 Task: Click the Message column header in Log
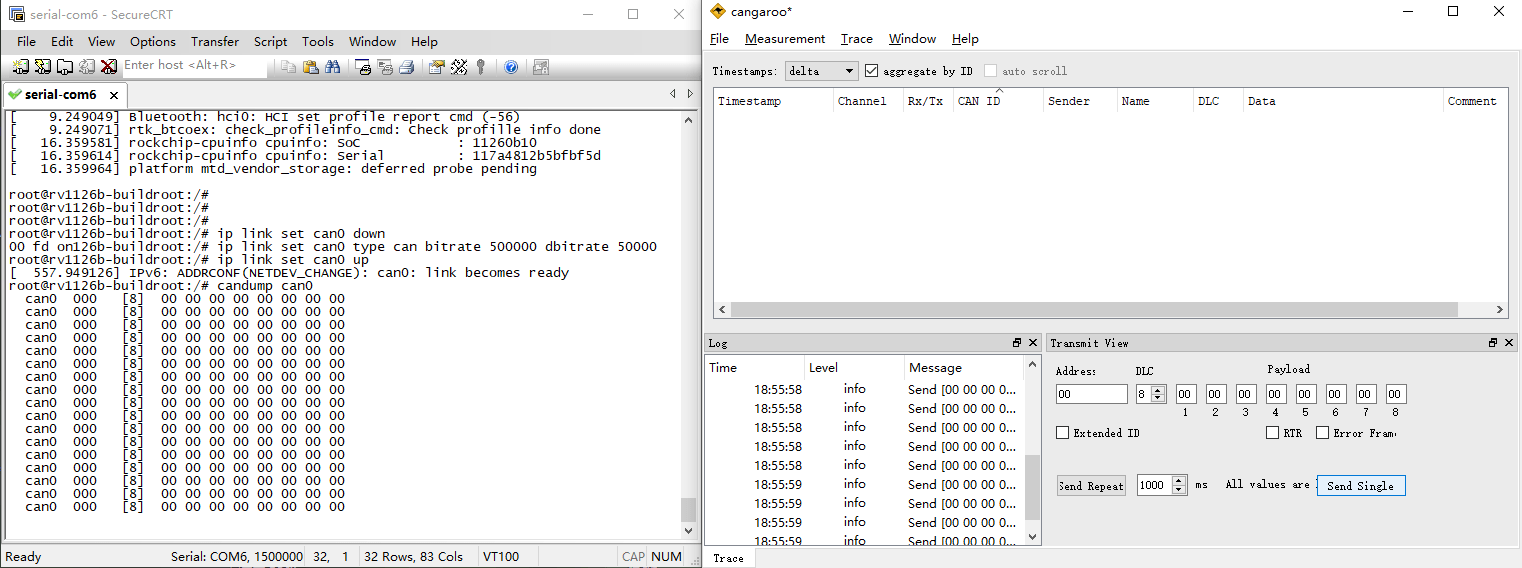(x=964, y=367)
